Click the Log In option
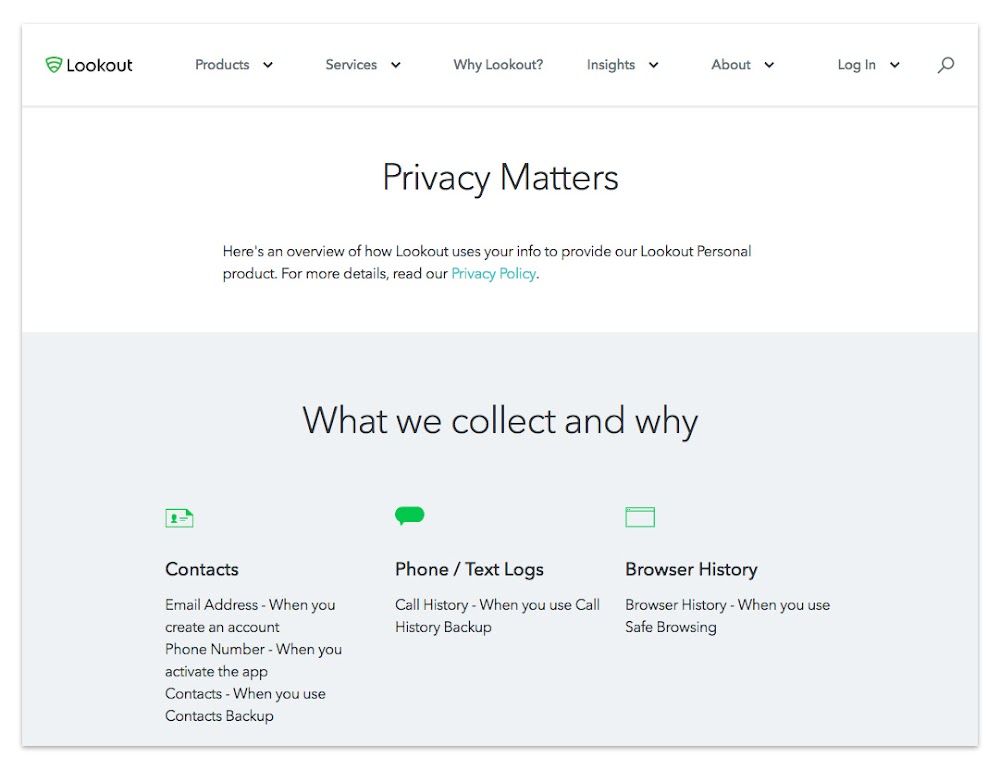Viewport: 1000px width, 770px height. (856, 64)
